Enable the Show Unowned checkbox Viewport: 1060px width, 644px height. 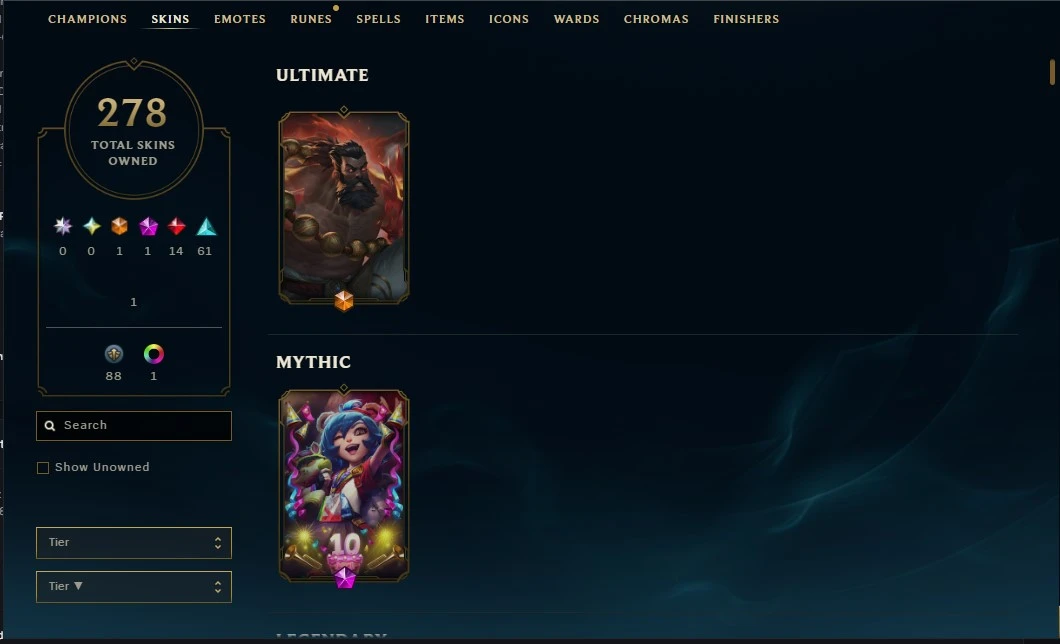click(x=43, y=468)
